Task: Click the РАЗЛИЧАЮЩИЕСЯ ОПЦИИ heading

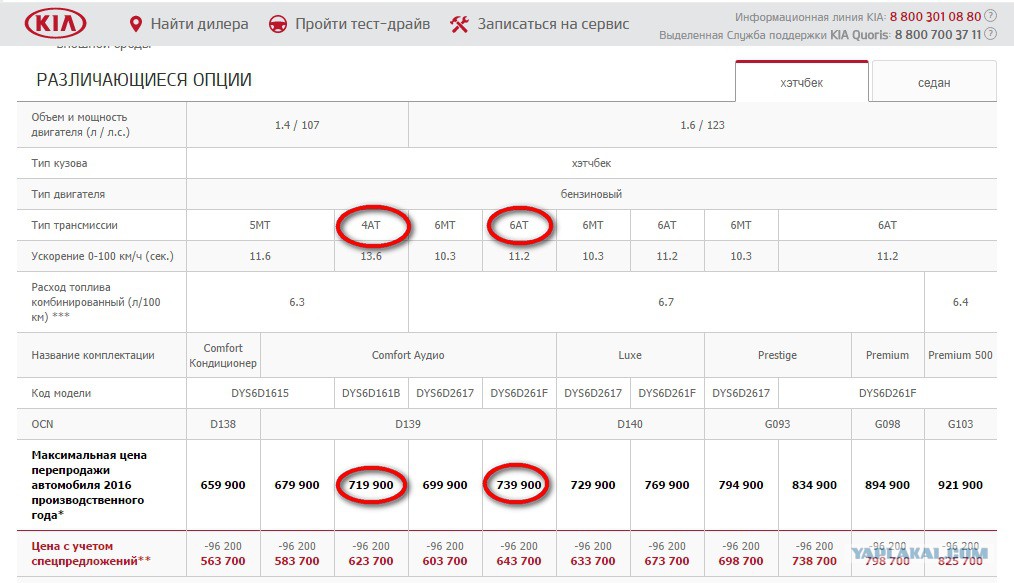Action: point(144,80)
